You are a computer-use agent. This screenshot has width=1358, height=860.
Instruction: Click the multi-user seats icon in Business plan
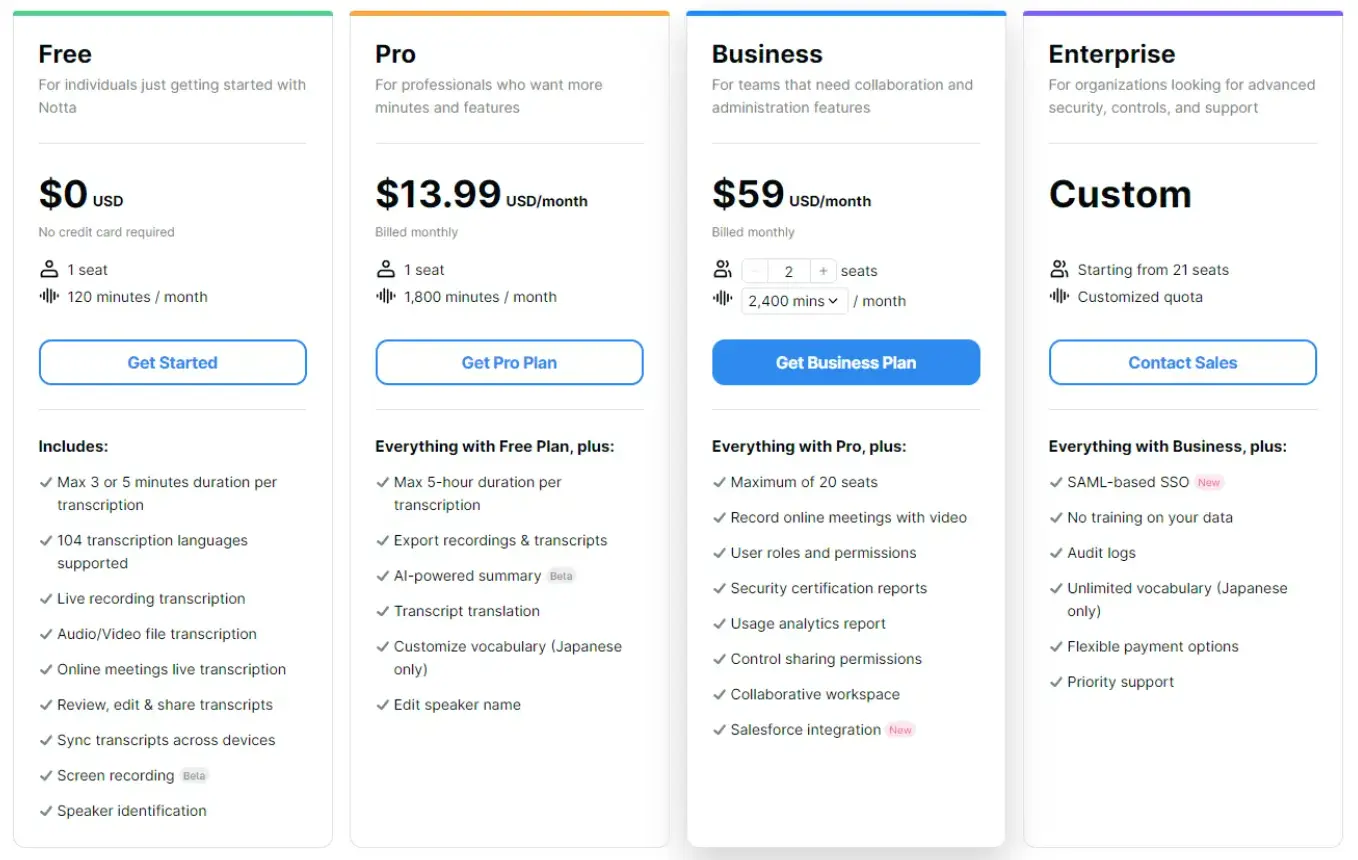(x=722, y=270)
